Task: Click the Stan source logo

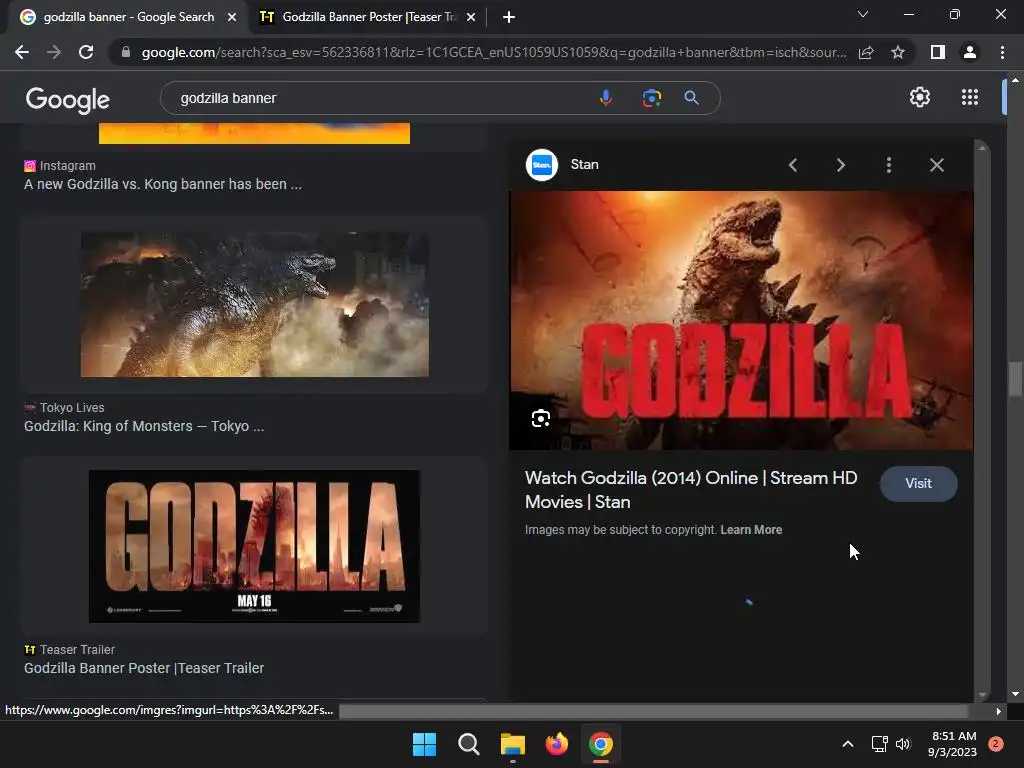Action: pyautogui.click(x=542, y=165)
